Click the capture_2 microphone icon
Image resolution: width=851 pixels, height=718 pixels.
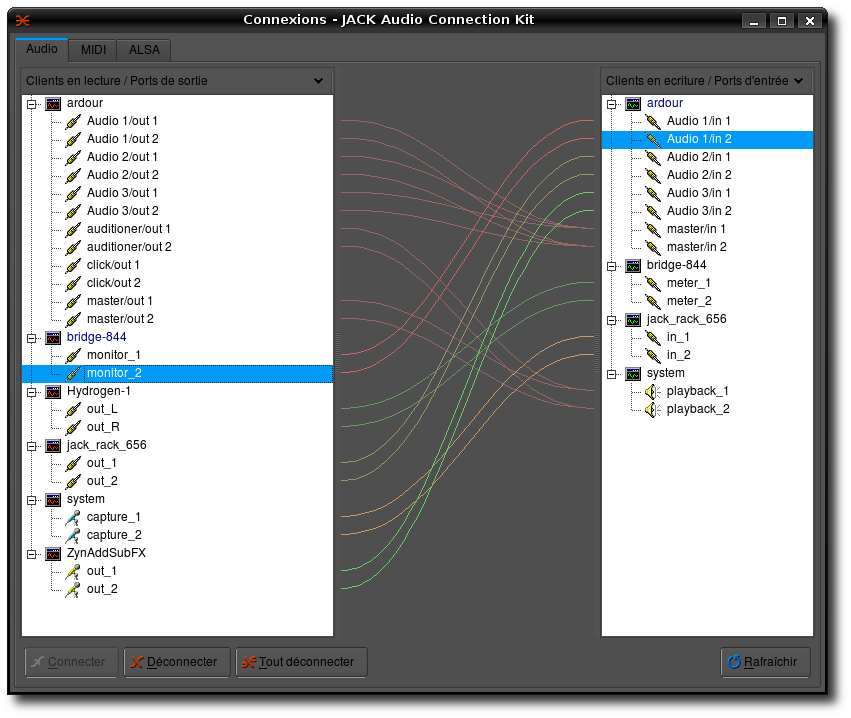(x=73, y=535)
